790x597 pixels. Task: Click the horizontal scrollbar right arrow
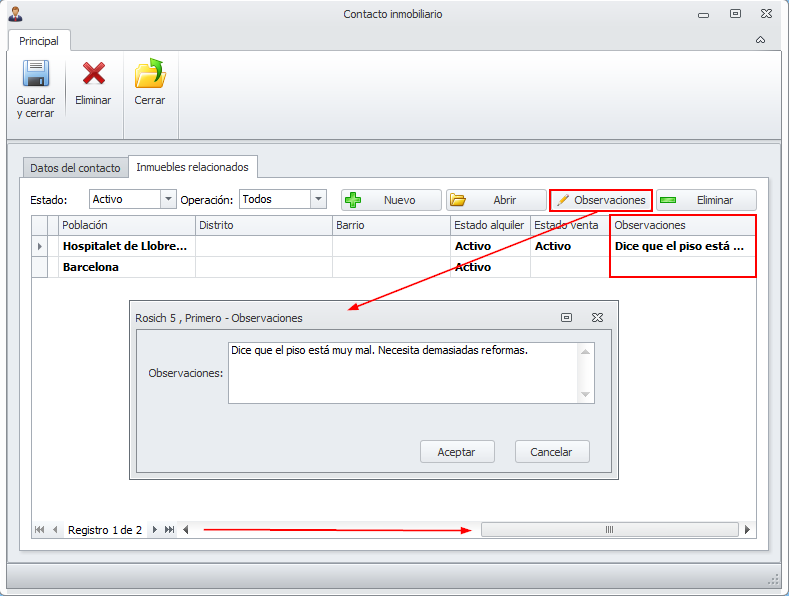747,529
